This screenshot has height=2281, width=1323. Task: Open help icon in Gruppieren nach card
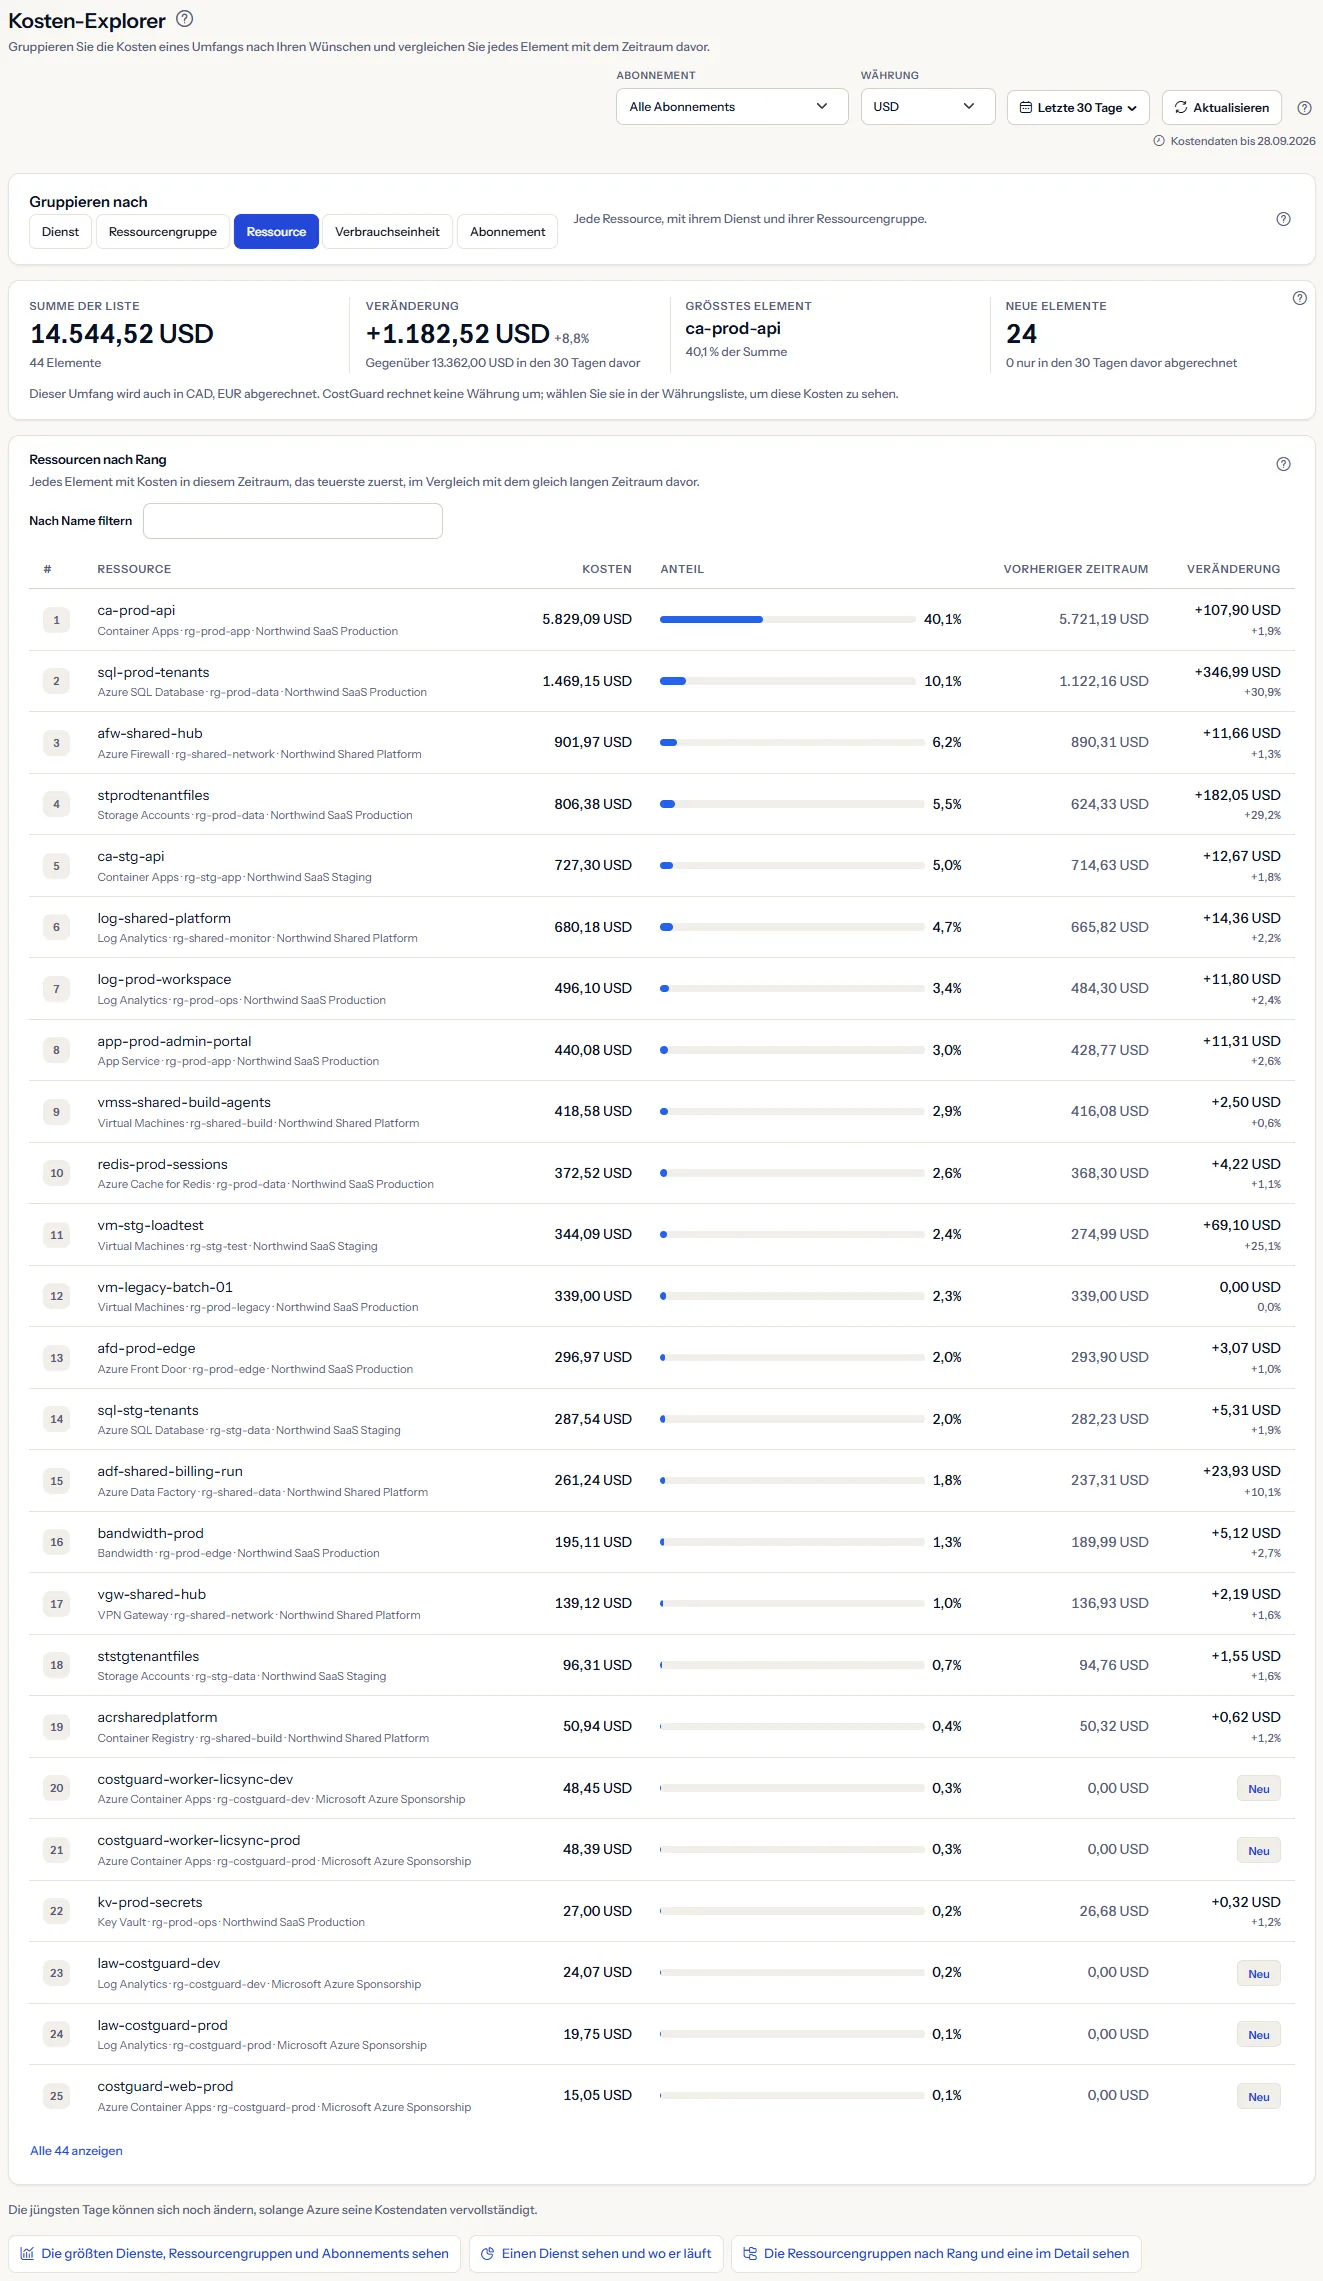pos(1284,219)
